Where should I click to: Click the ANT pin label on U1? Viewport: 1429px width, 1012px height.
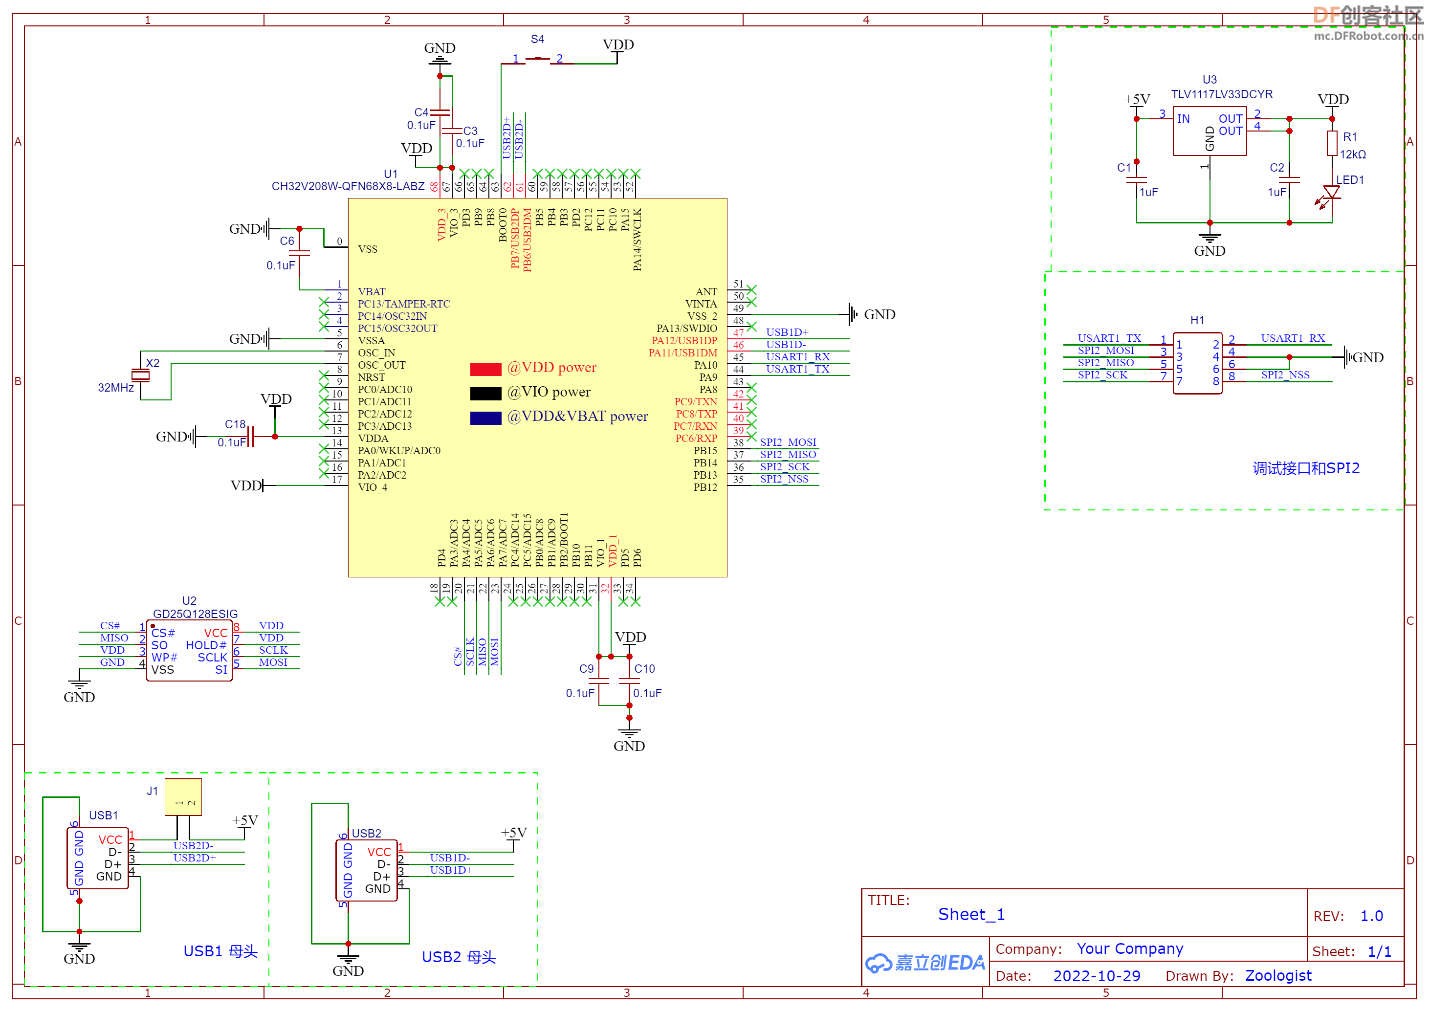tap(707, 292)
